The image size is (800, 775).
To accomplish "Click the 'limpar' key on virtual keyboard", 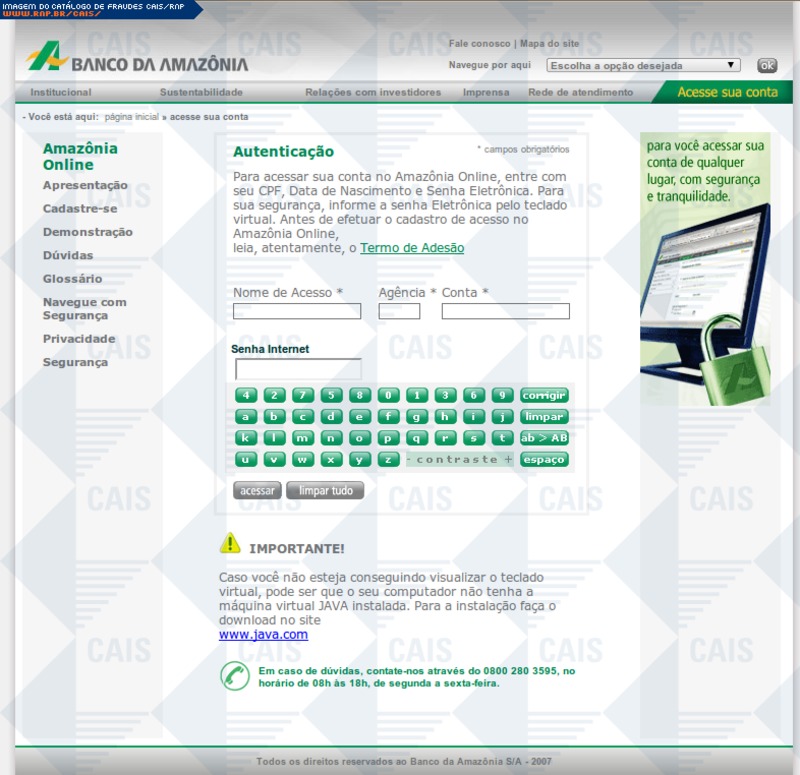I will (x=543, y=417).
